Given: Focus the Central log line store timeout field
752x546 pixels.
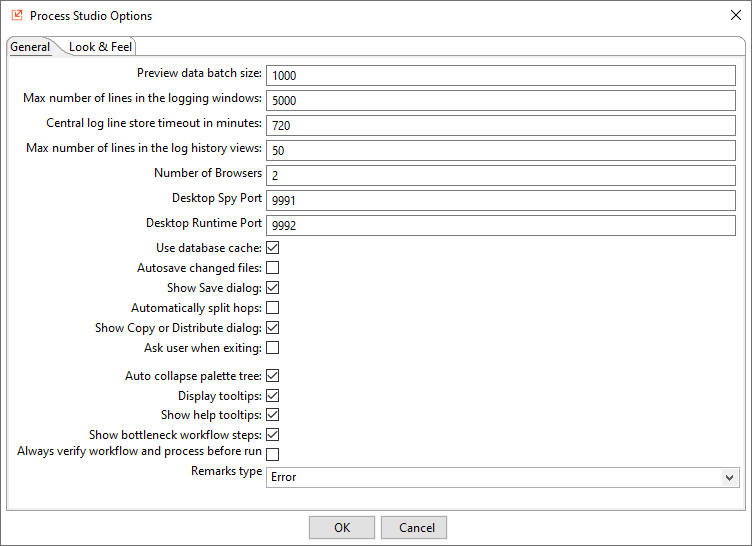Looking at the screenshot, I should point(502,126).
